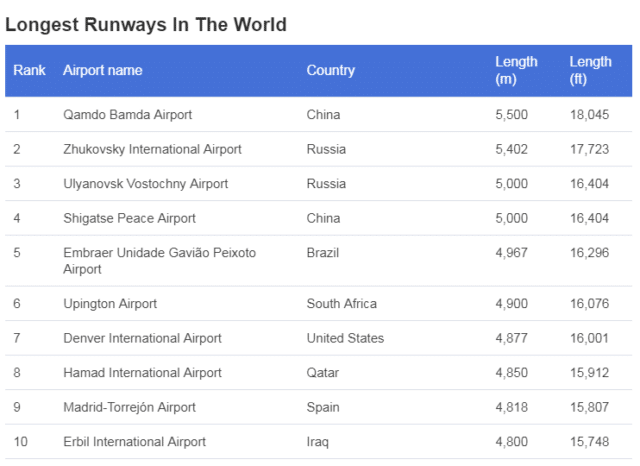
Task: Click the 18,045 feet length value
Action: pos(589,115)
